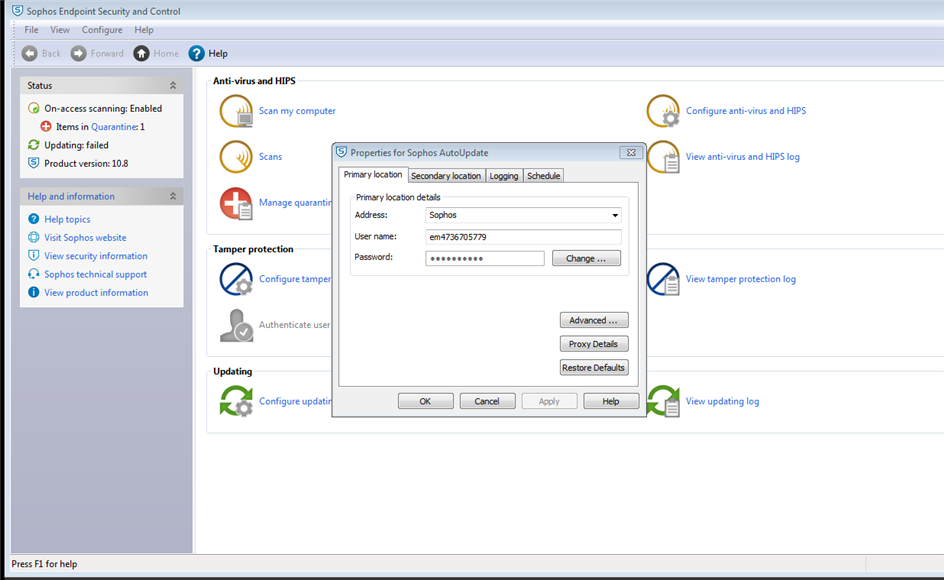The image size is (944, 580).
Task: Open View updating log link
Action: tap(722, 401)
